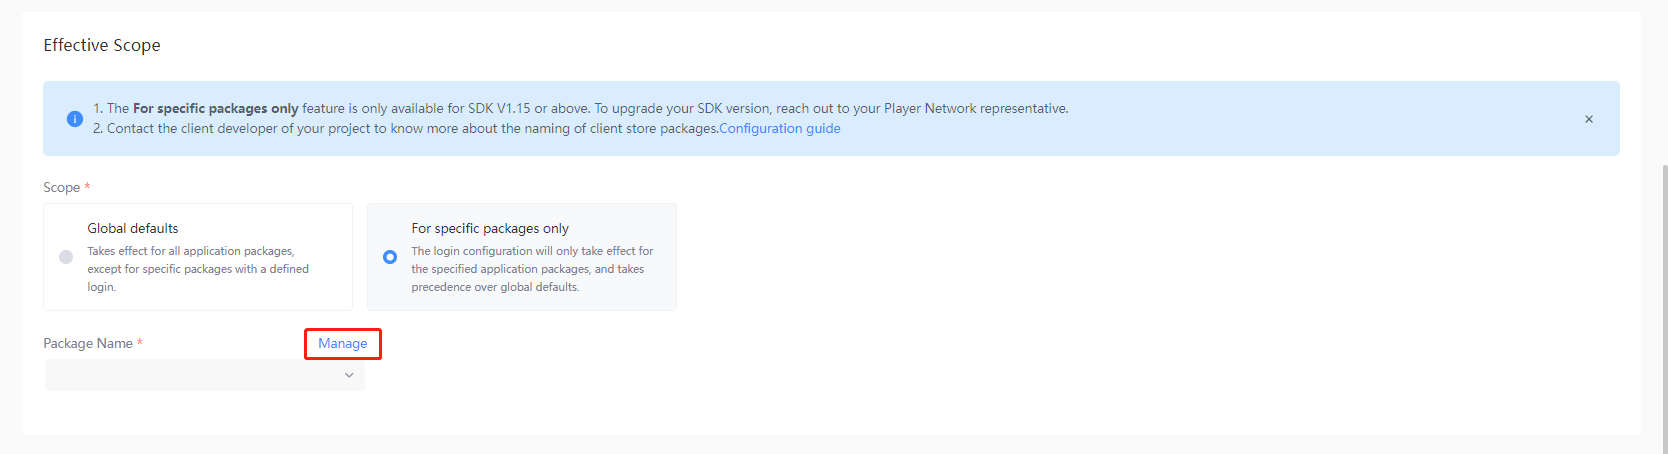Dismiss the SDK notice banner
Viewport: 1668px width, 454px height.
tap(1588, 119)
